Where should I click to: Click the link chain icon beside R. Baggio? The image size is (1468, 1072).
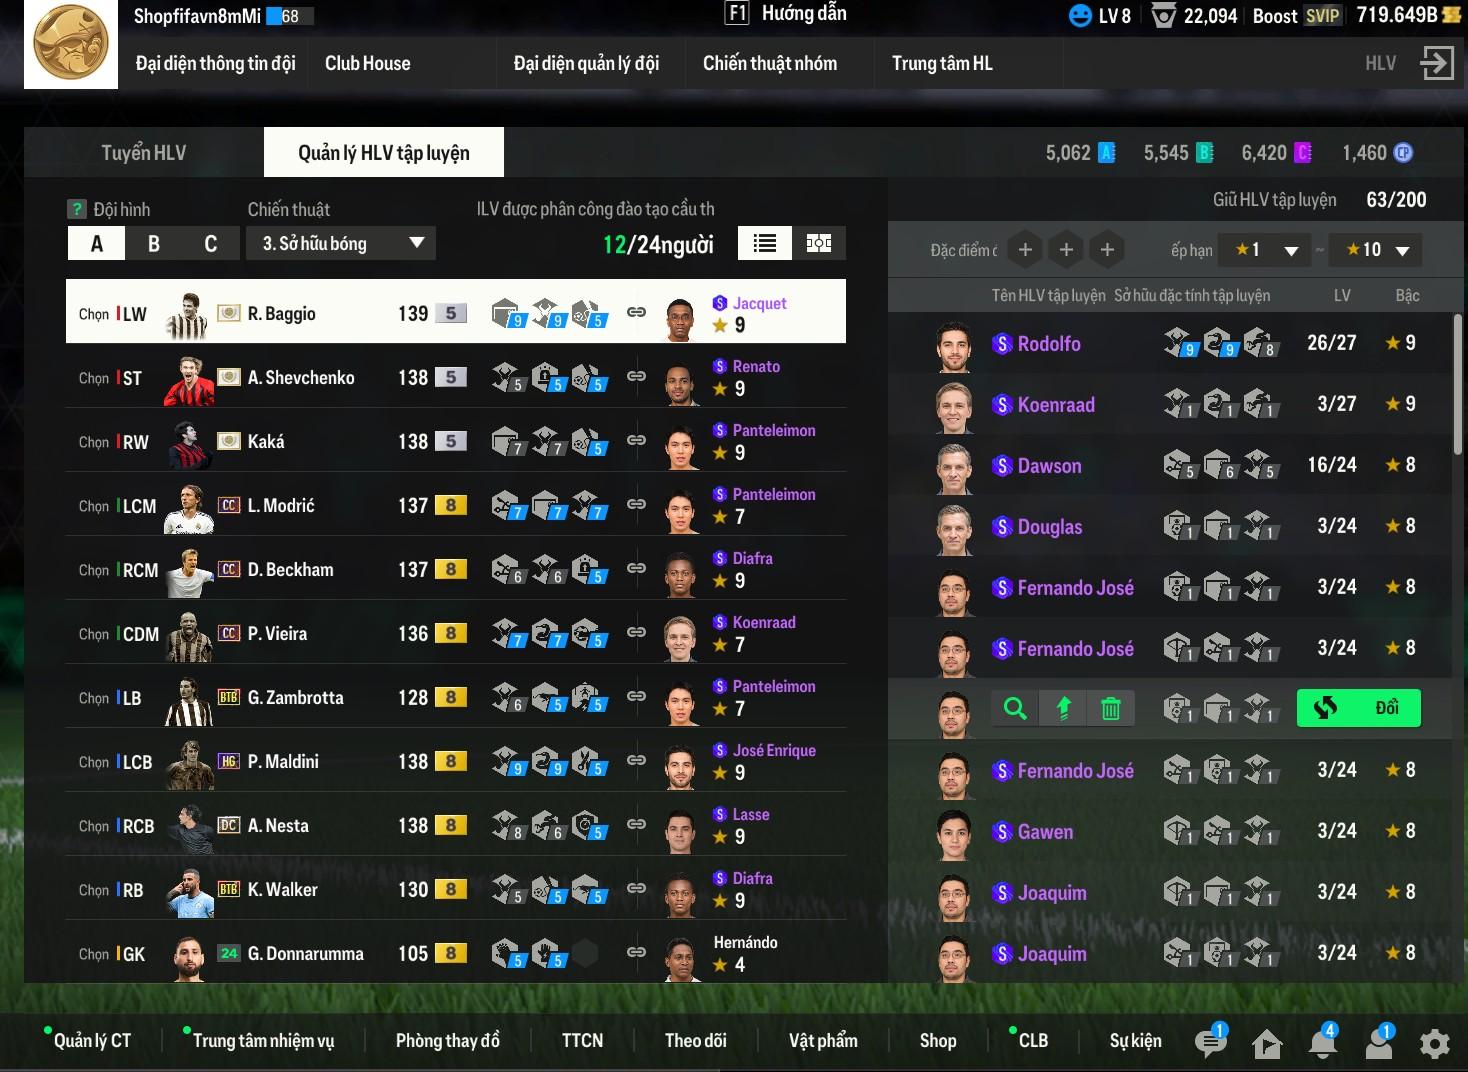636,312
